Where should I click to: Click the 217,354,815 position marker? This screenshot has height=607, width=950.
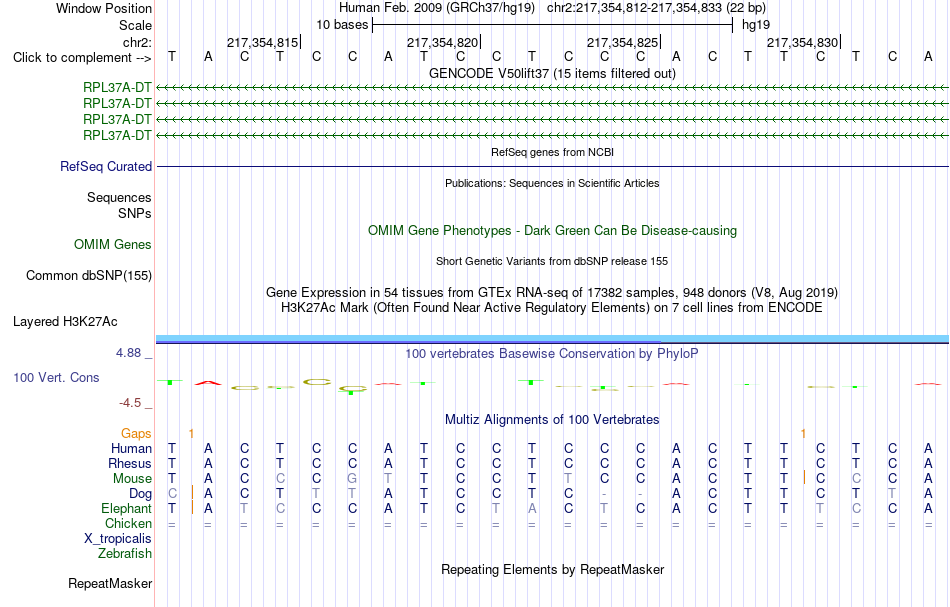click(264, 42)
